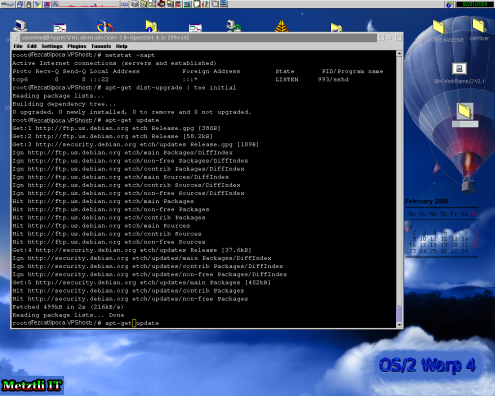Click the 'Fetched 499kB in 2s' output line
The image size is (495, 396).
[x=68, y=307]
